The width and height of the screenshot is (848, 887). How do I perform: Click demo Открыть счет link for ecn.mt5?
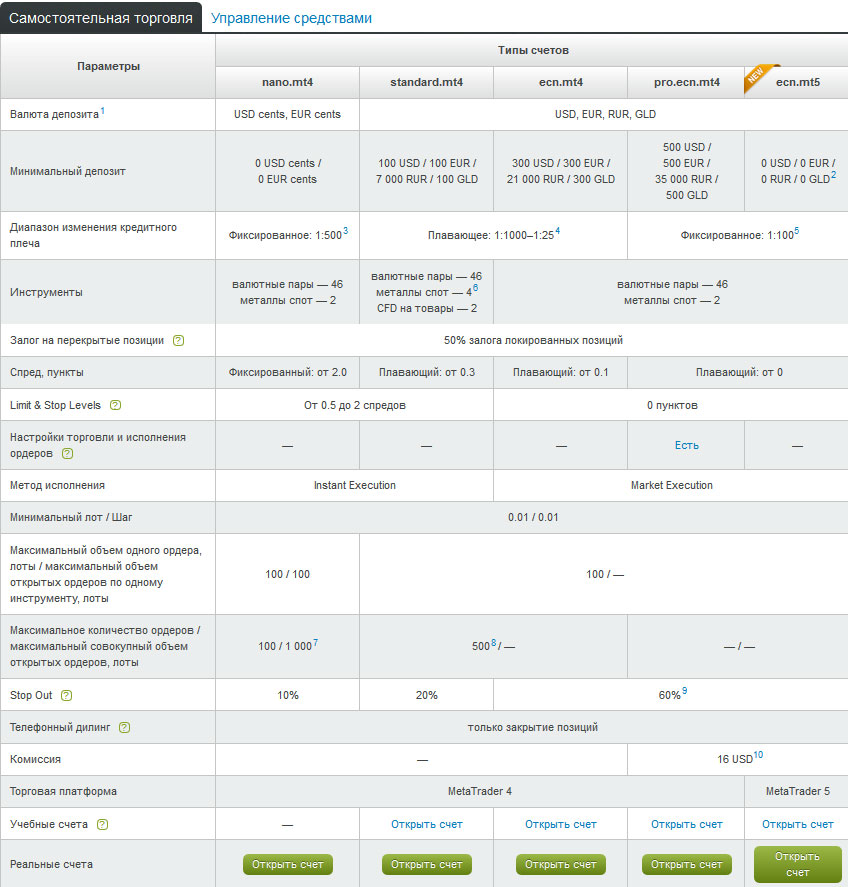tap(797, 824)
